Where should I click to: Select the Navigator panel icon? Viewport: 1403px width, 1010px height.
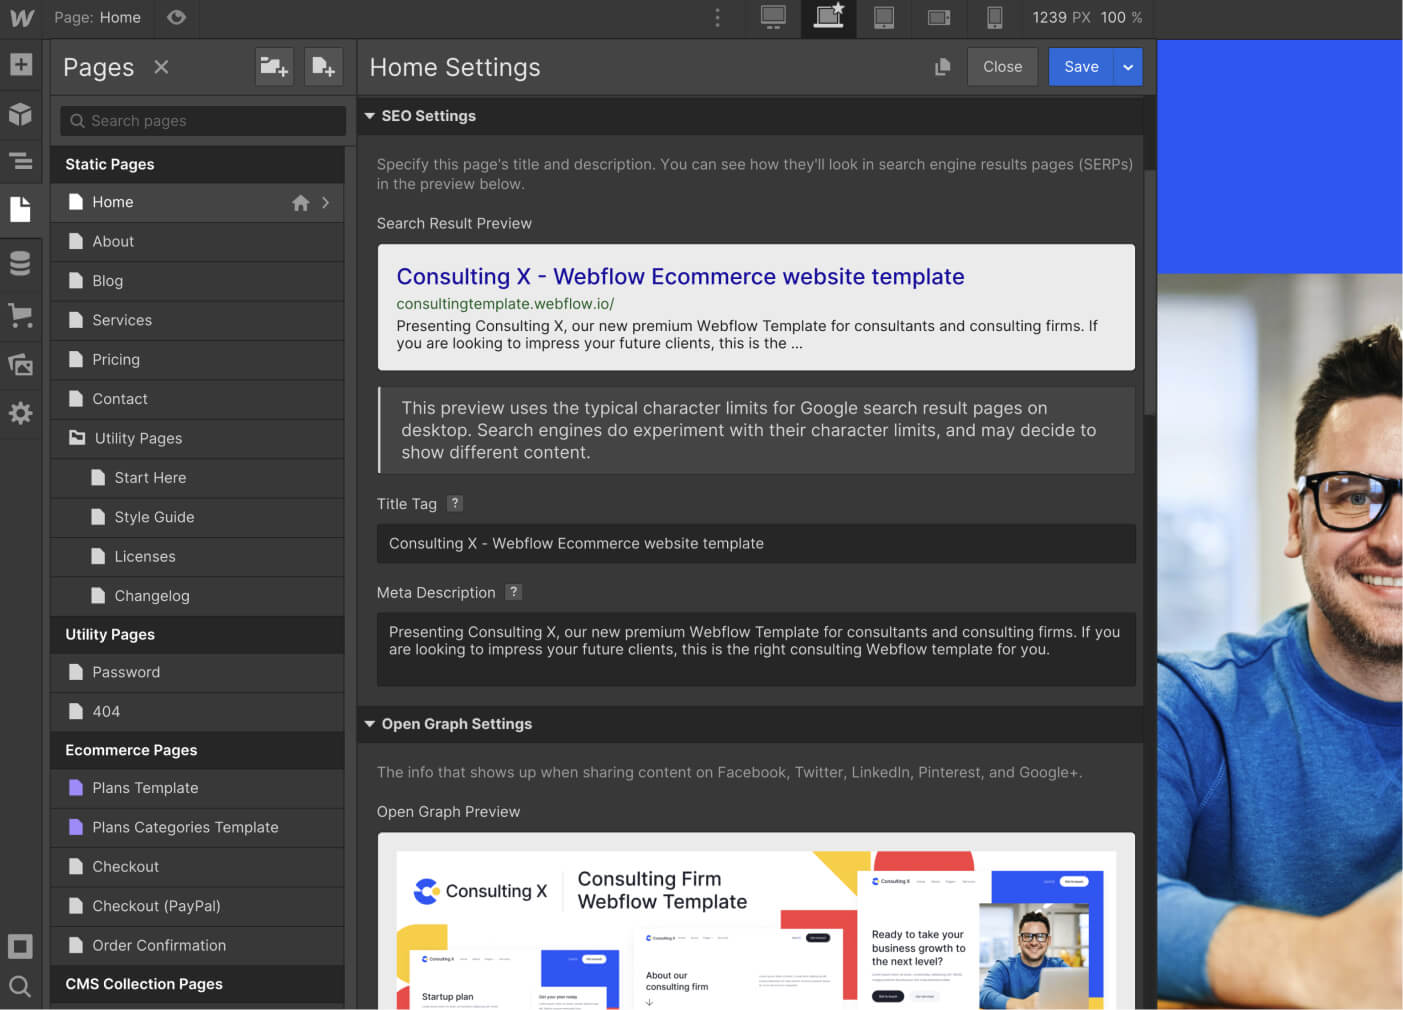click(x=21, y=161)
